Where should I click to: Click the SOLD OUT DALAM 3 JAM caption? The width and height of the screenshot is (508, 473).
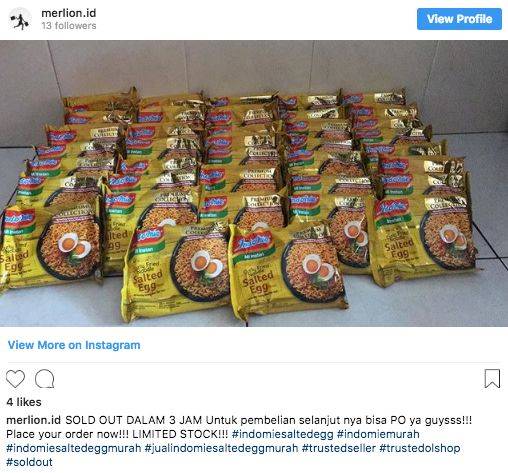134,420
